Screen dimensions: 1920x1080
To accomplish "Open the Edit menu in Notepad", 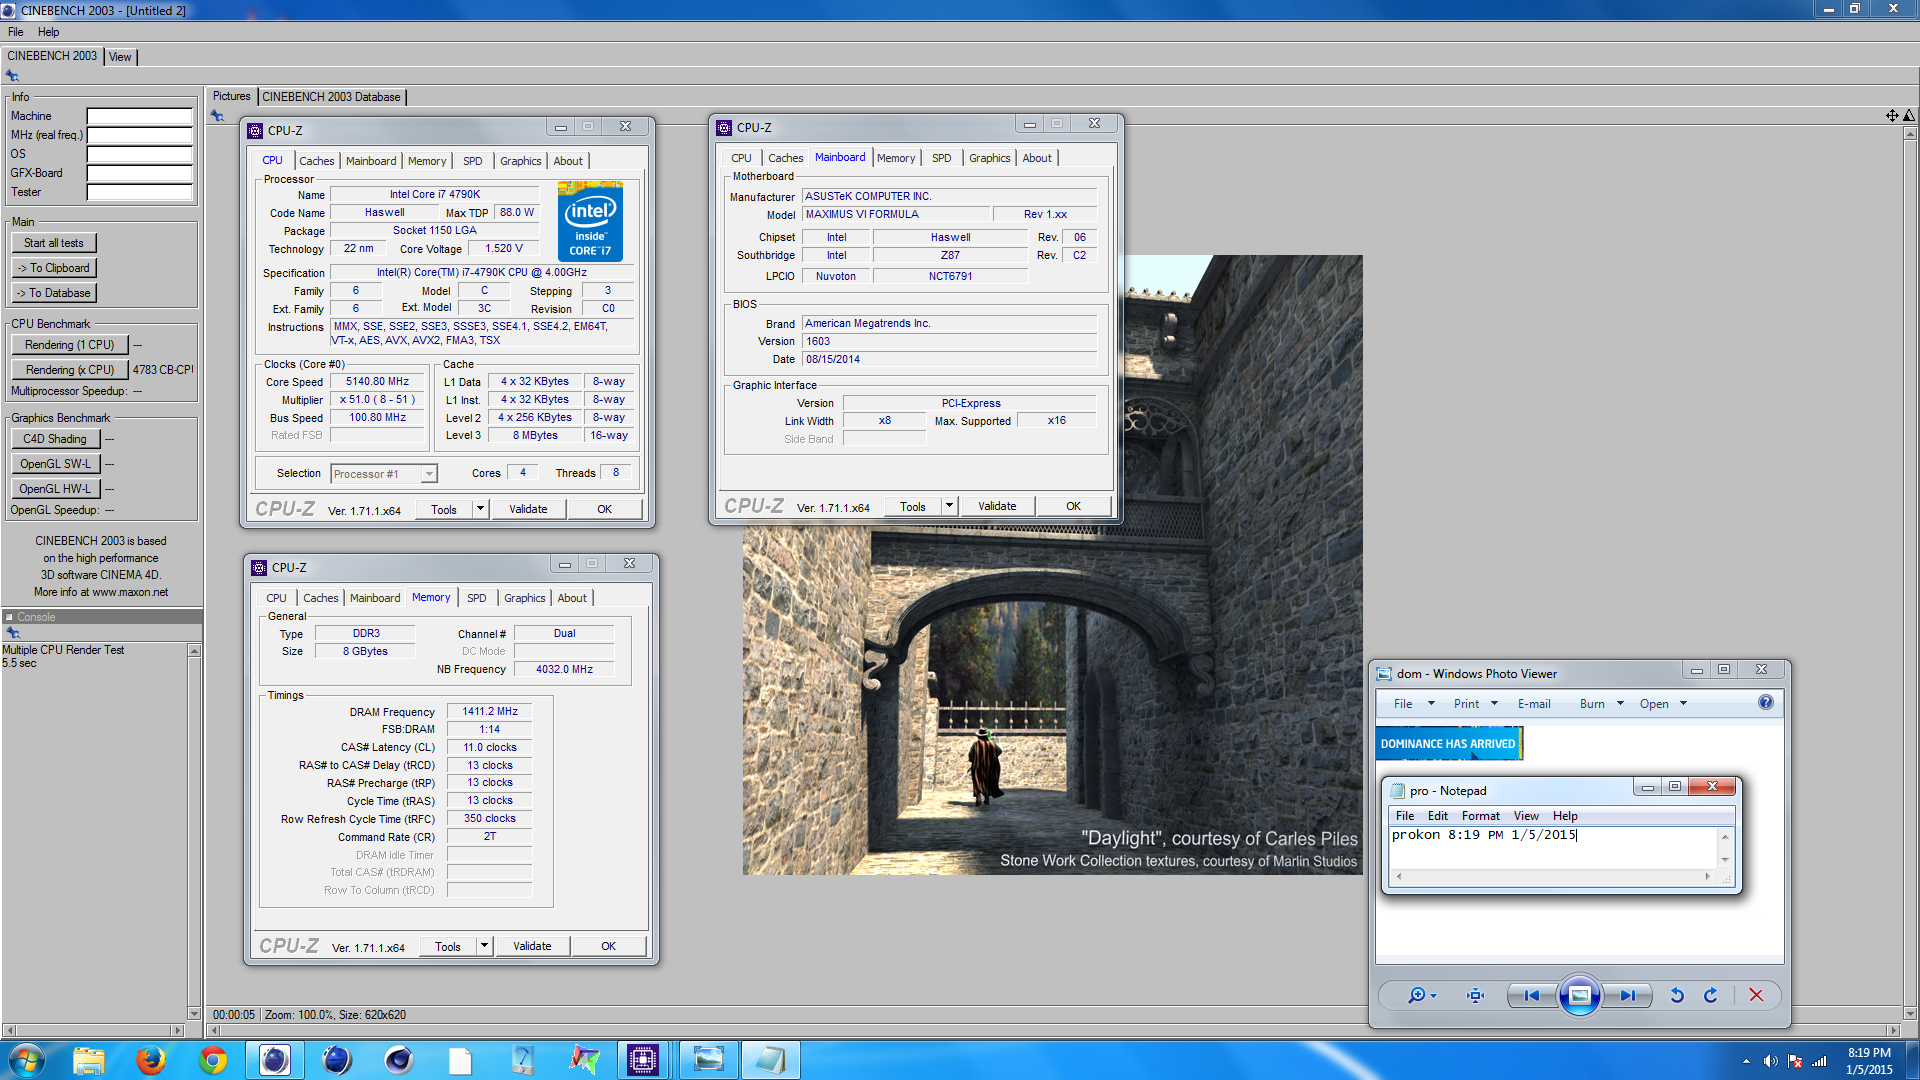I will point(1437,816).
